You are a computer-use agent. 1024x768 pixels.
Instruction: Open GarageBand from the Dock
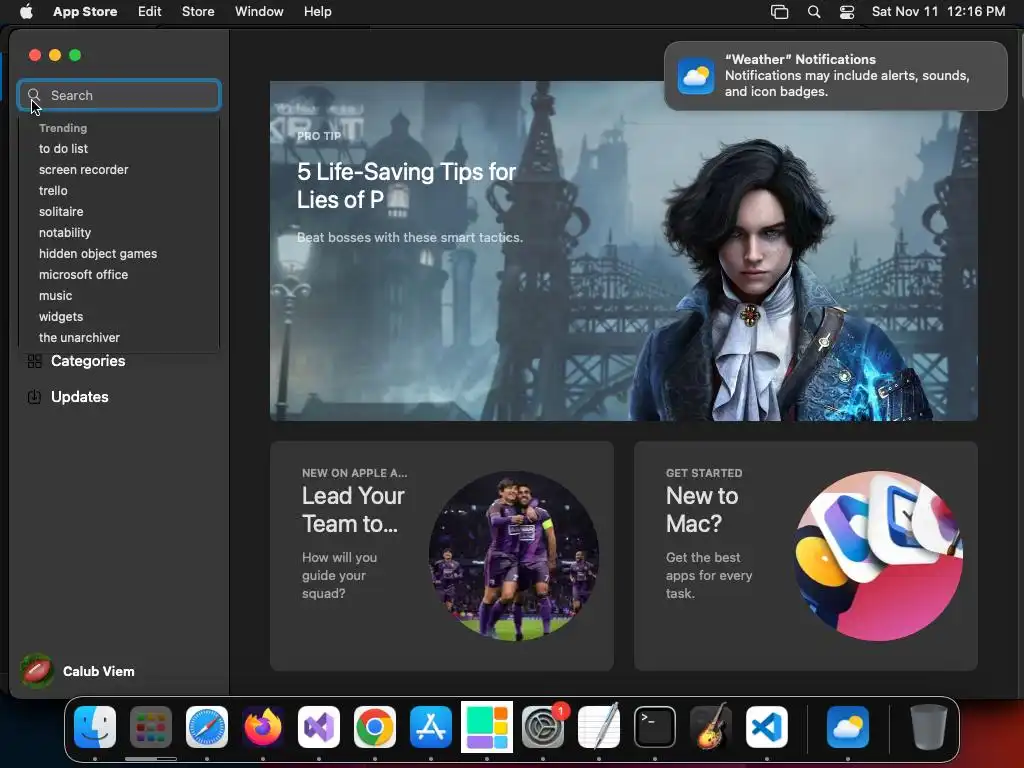pyautogui.click(x=711, y=727)
